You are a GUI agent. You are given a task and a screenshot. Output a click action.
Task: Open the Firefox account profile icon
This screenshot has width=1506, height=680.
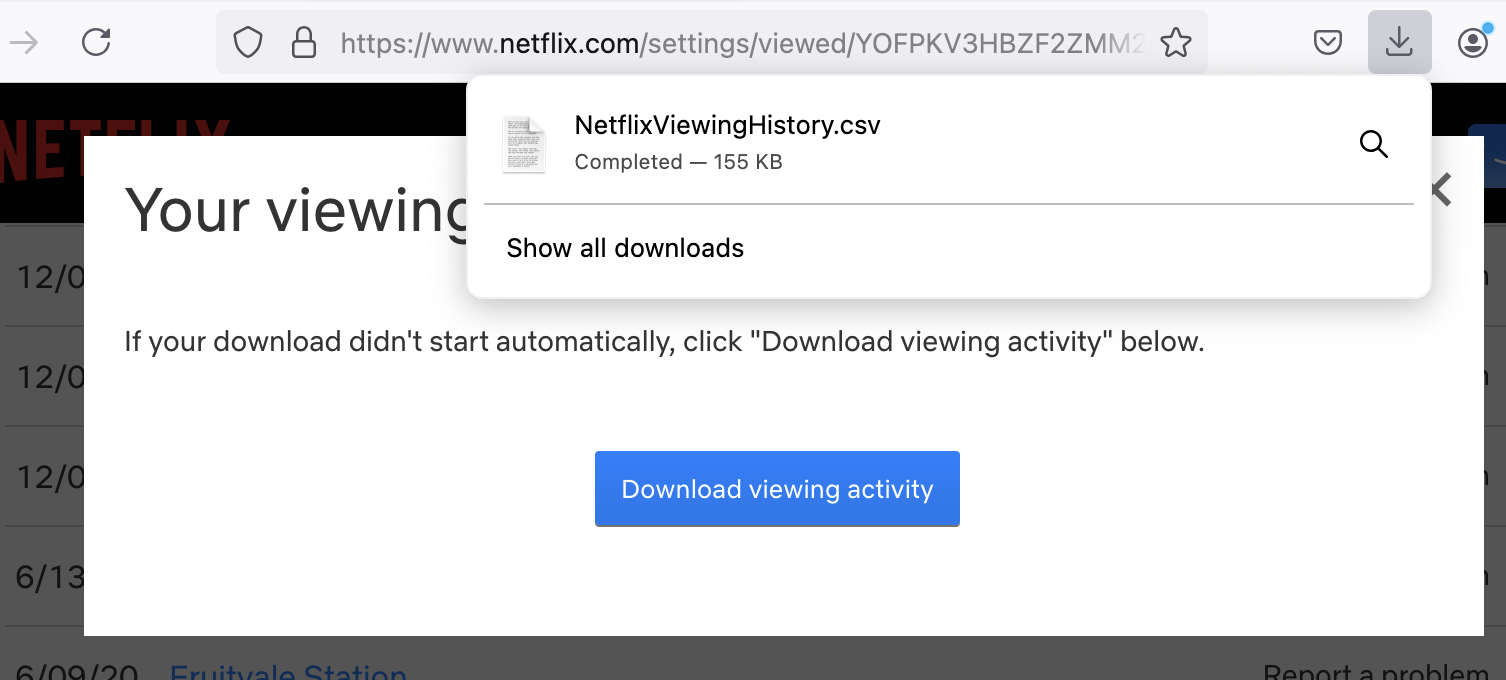click(x=1472, y=42)
